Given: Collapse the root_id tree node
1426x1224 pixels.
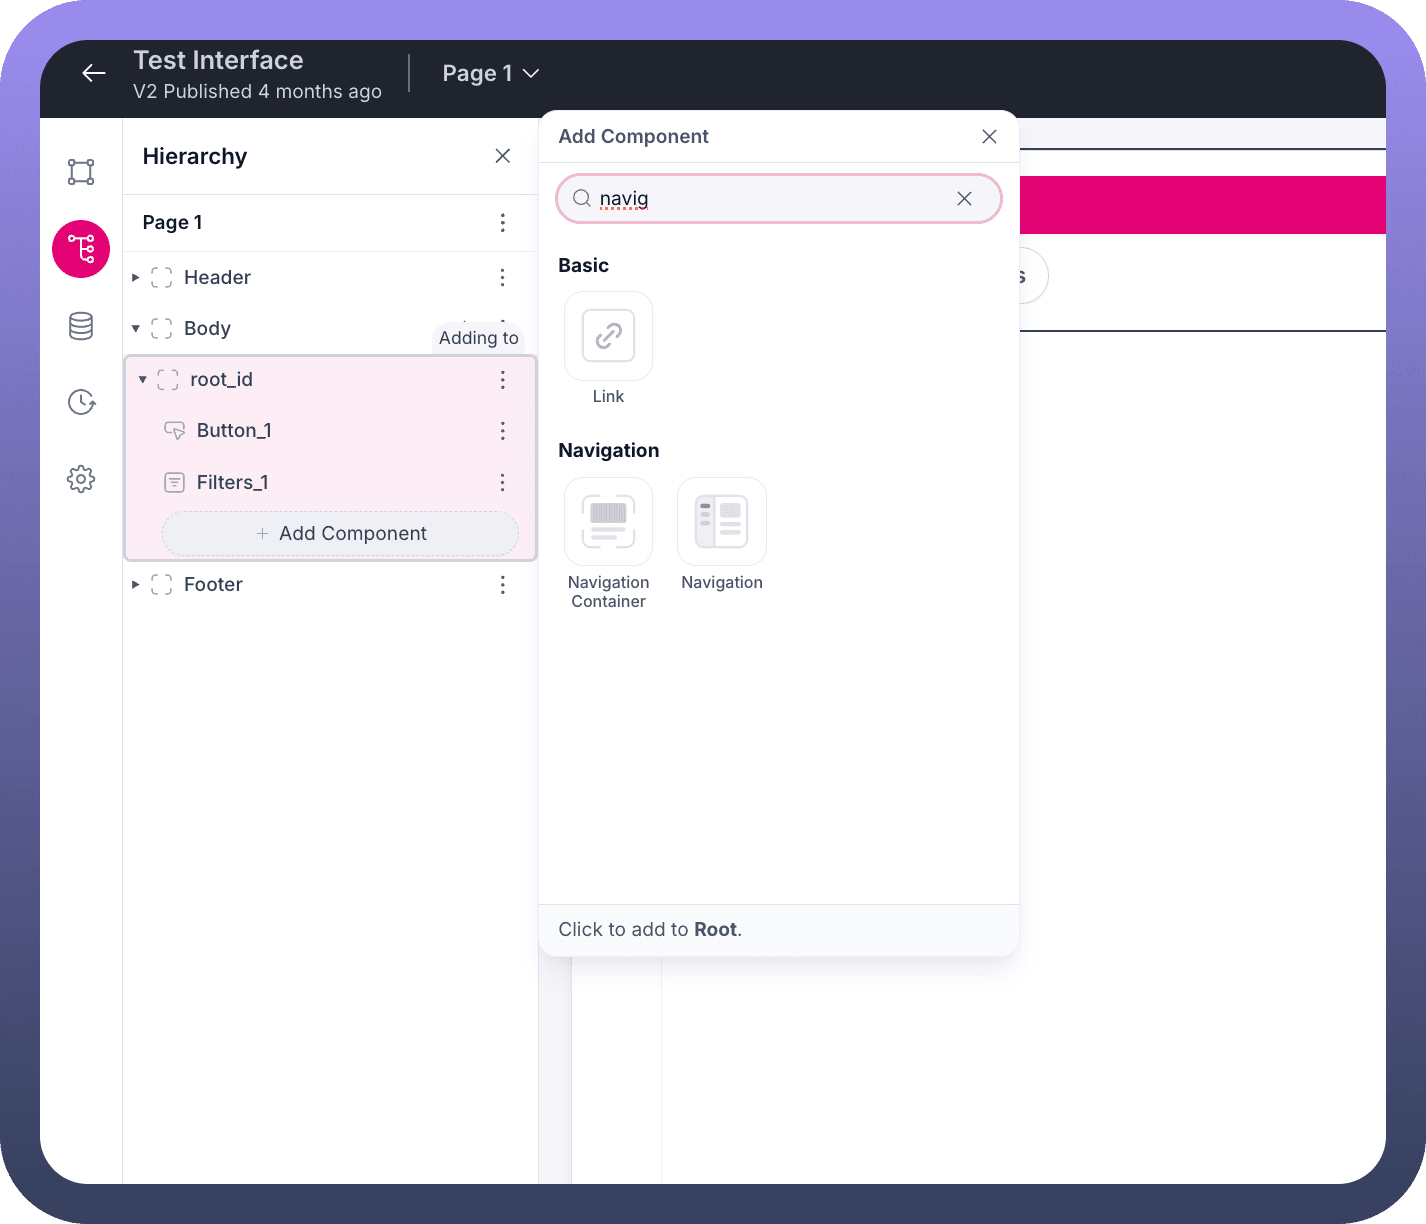Looking at the screenshot, I should click(143, 380).
